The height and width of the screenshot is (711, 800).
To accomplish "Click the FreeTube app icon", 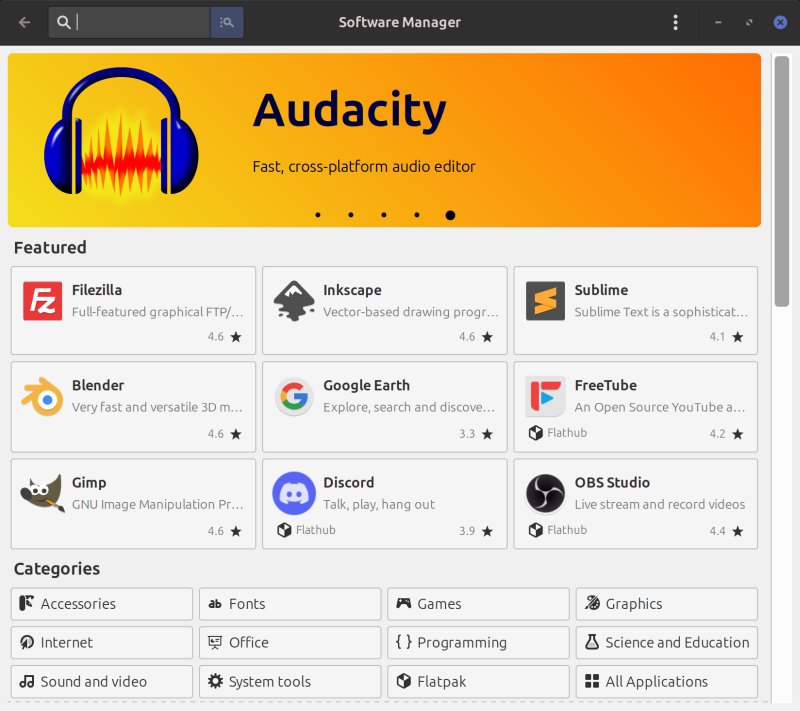I will point(545,396).
